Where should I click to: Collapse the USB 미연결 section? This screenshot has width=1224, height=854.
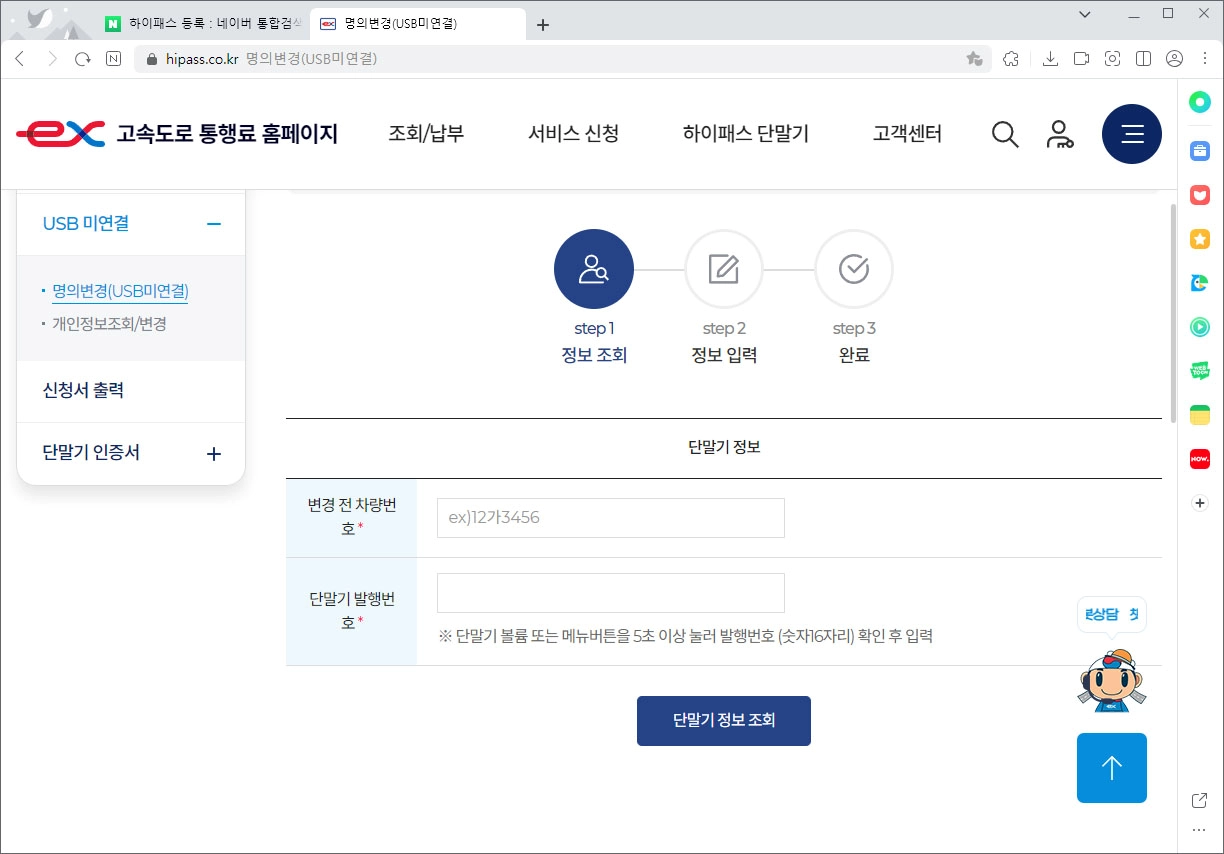[x=213, y=223]
